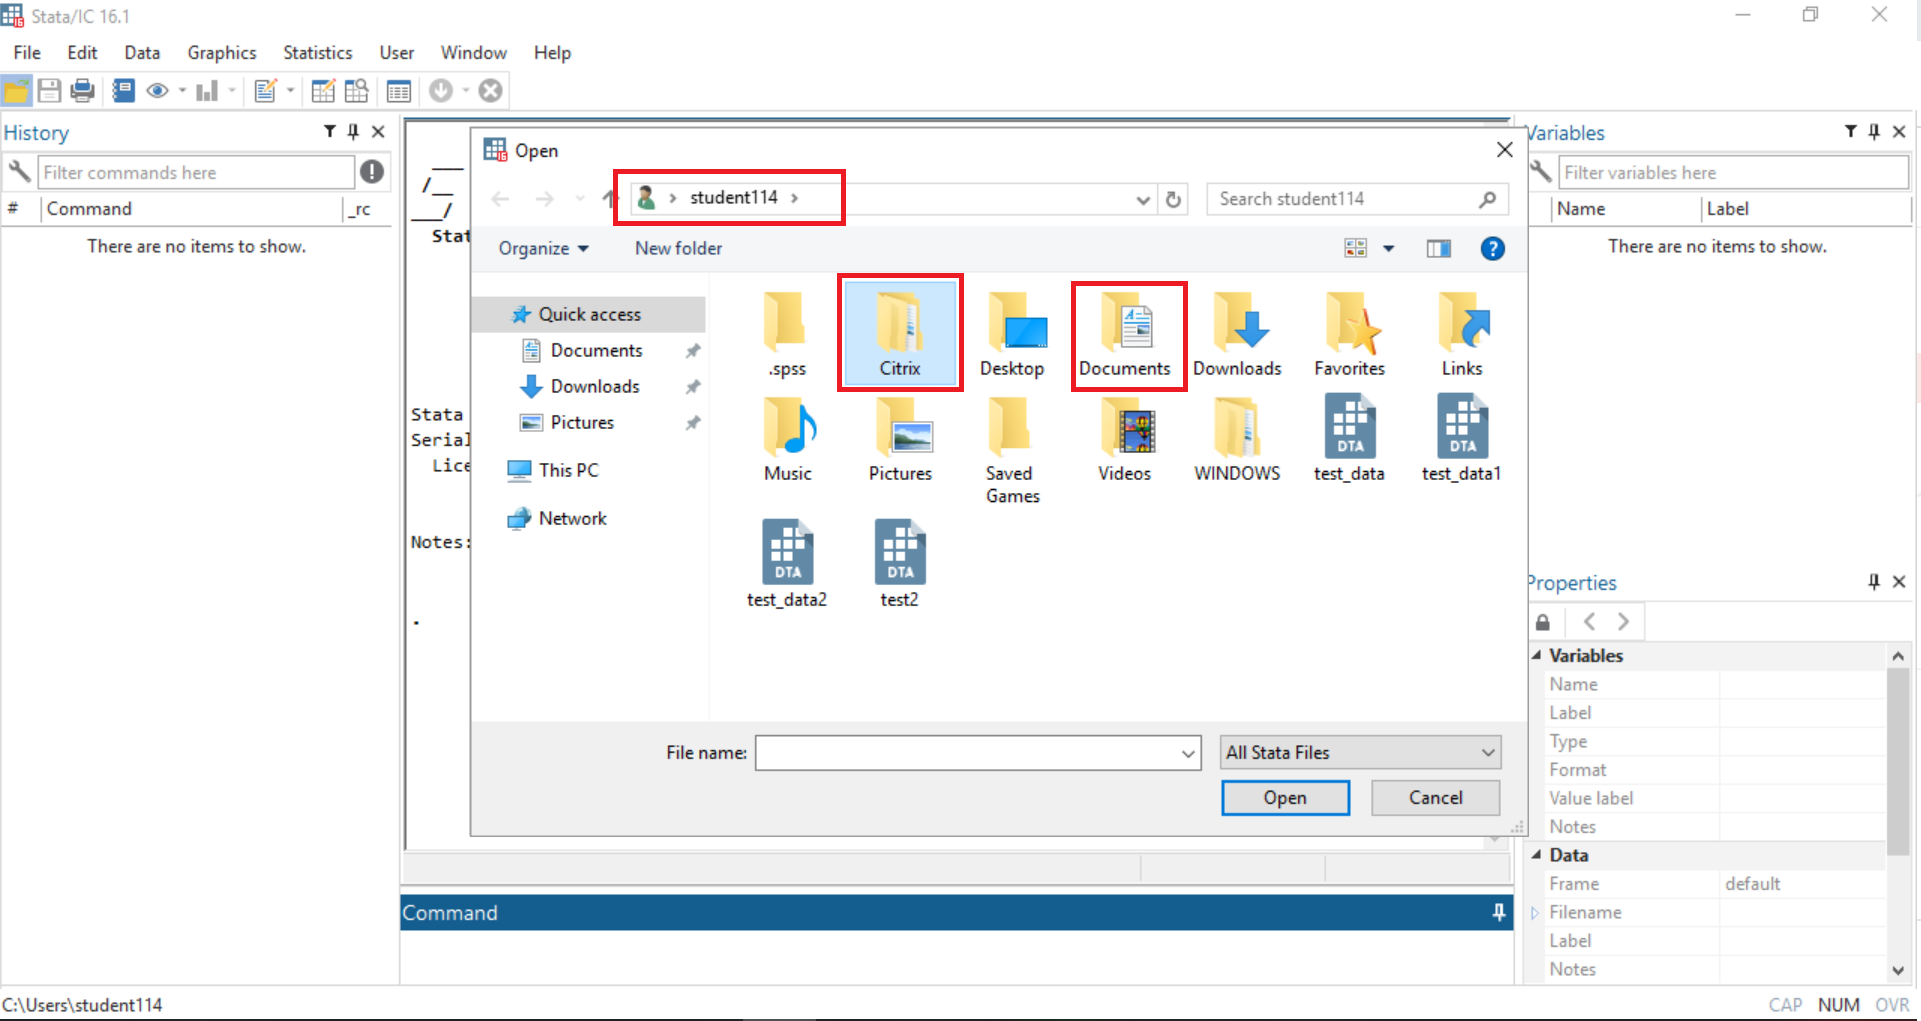Viewport: 1921px width, 1021px height.
Task: Click the Viewer eye icon
Action: click(x=157, y=91)
